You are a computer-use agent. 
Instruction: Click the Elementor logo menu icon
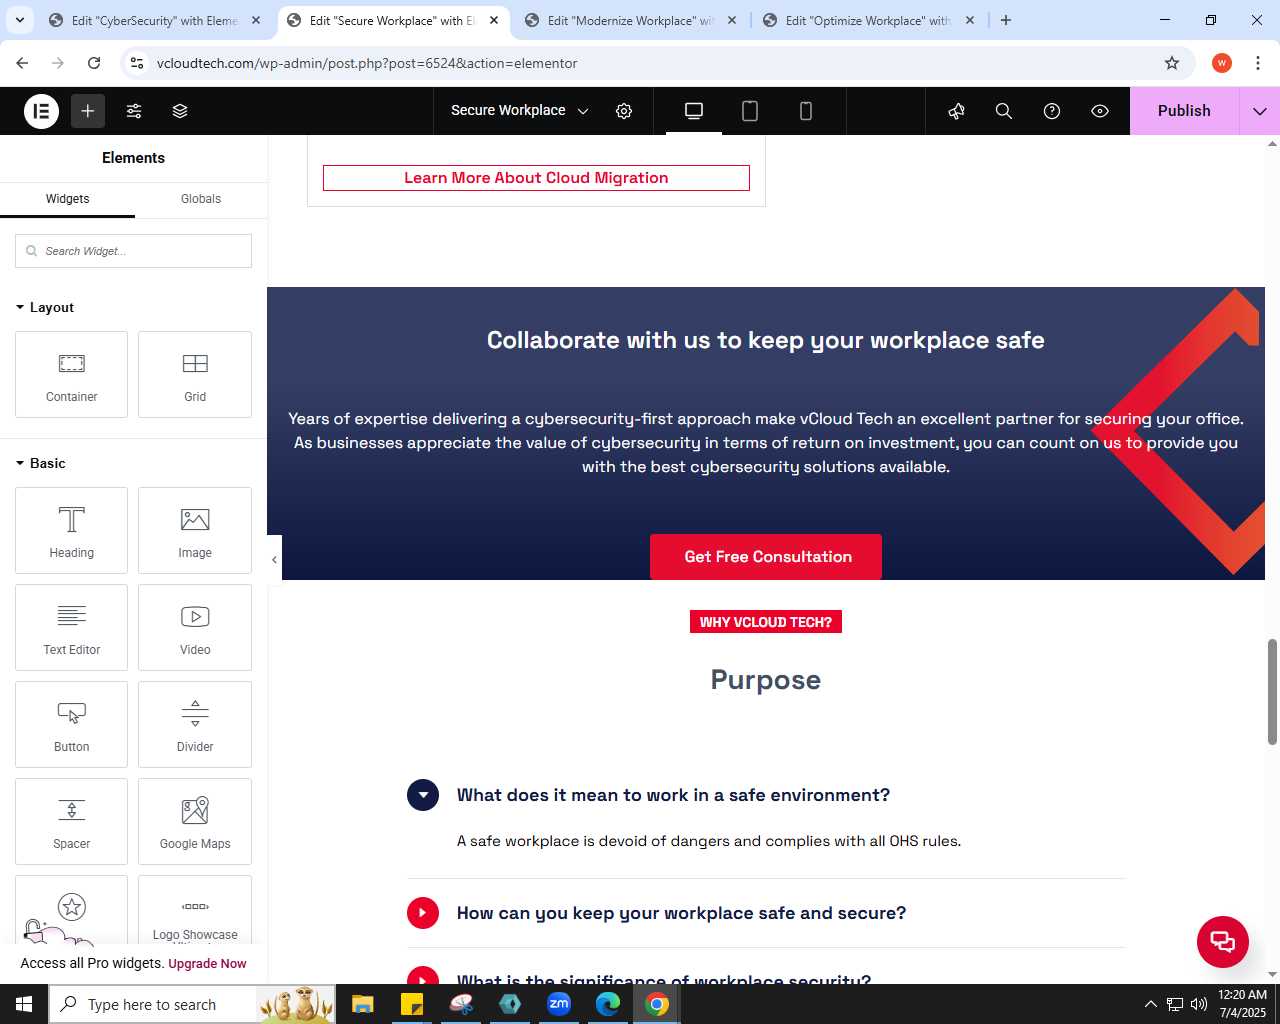click(x=41, y=111)
